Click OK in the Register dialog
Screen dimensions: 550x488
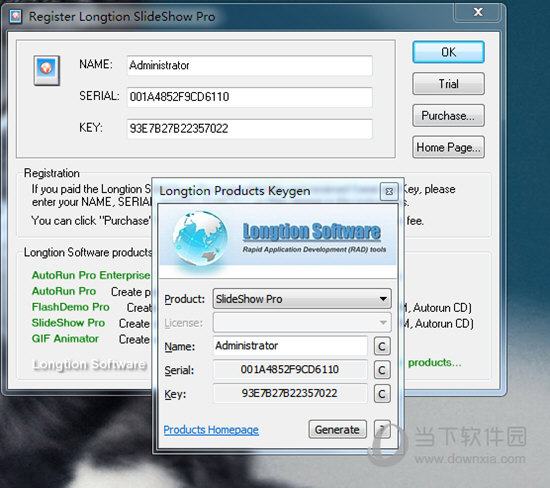point(448,52)
